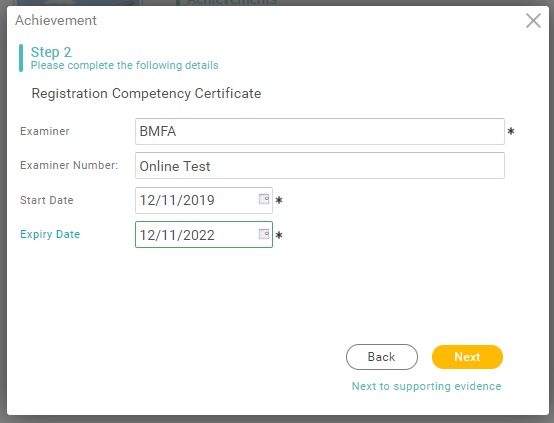Viewport: 554px width, 423px height.
Task: Click into the Start Date text box
Action: pyautogui.click(x=204, y=200)
